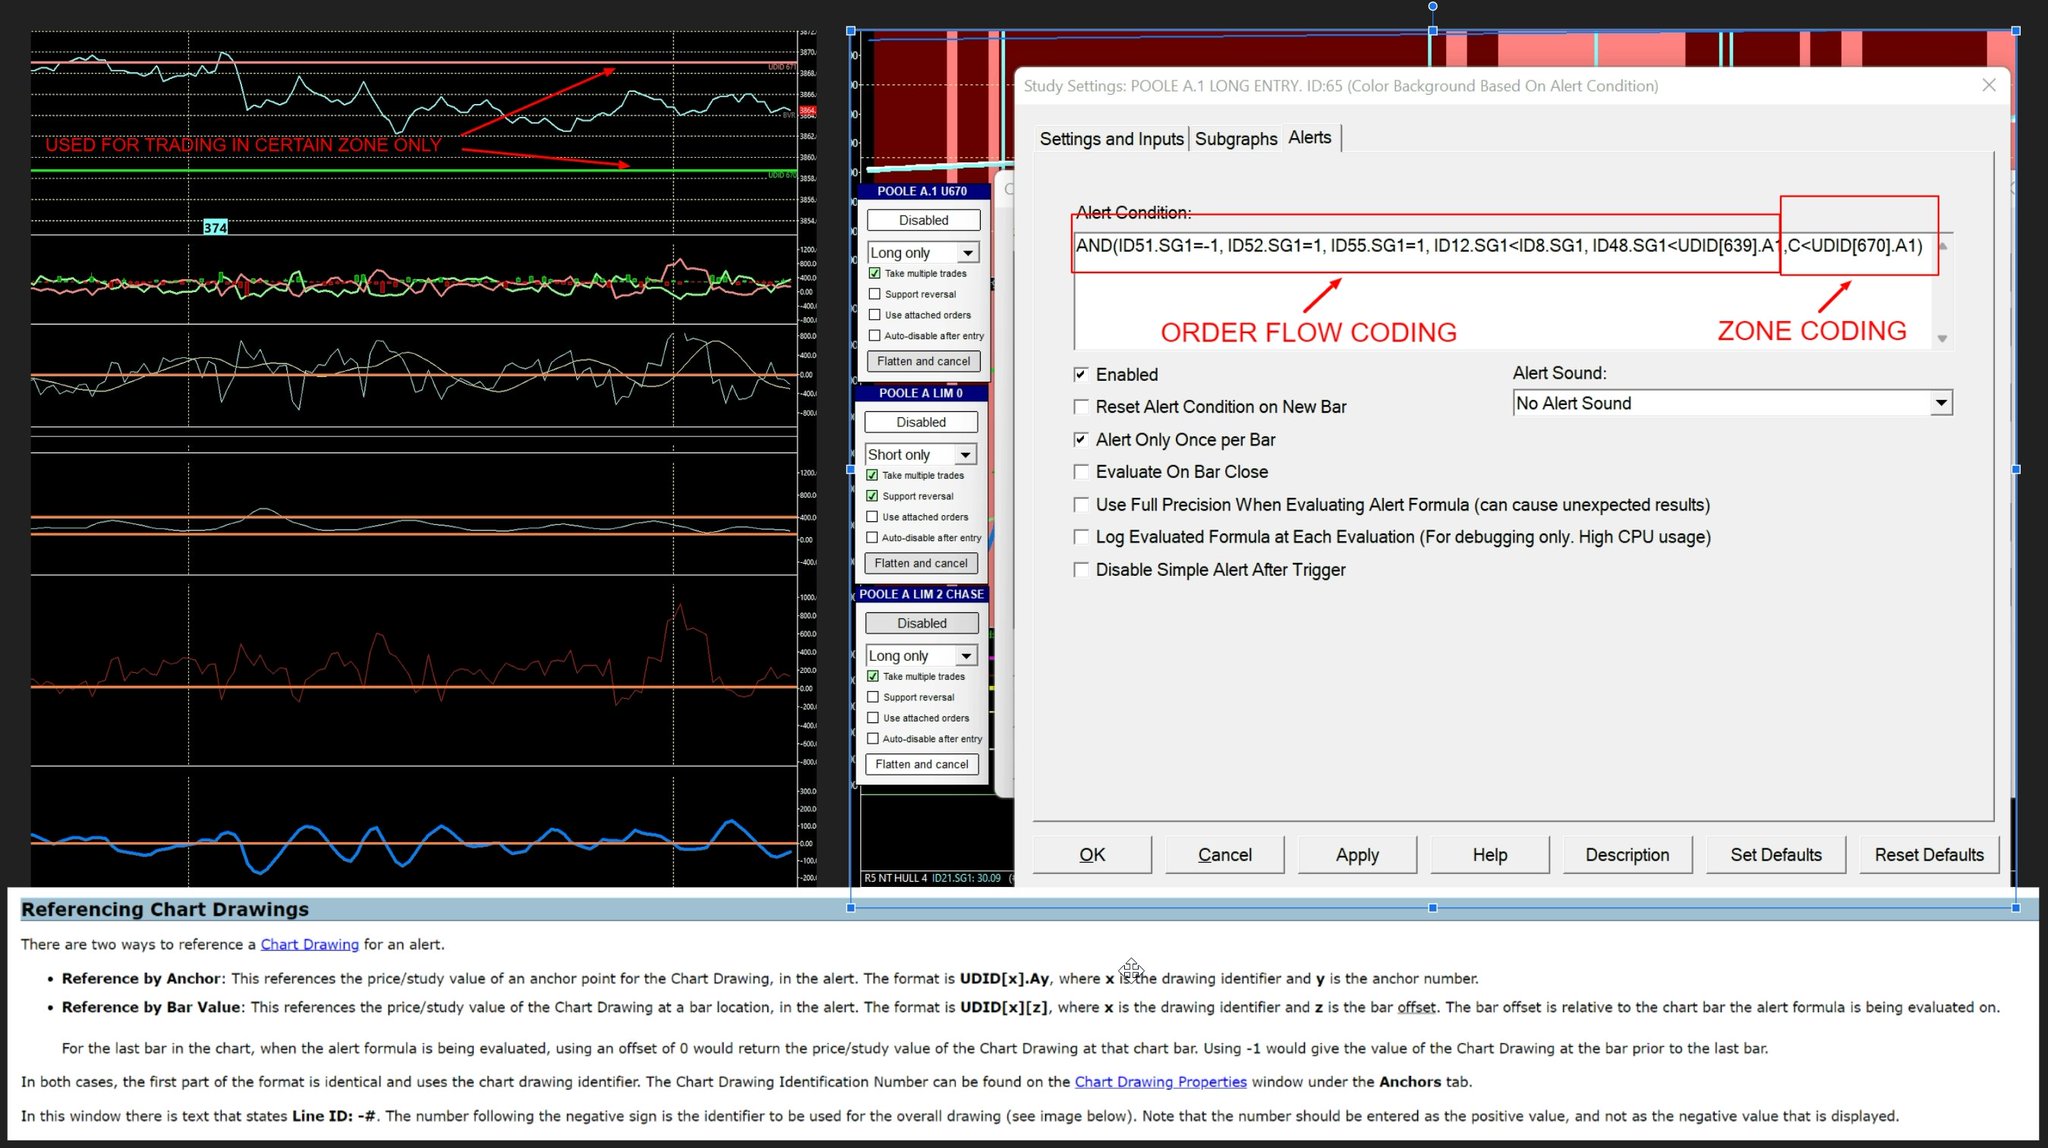Click Flatten and cancel in POOLE A LIM 2 CHASE
This screenshot has height=1148, width=2048.
pyautogui.click(x=921, y=764)
